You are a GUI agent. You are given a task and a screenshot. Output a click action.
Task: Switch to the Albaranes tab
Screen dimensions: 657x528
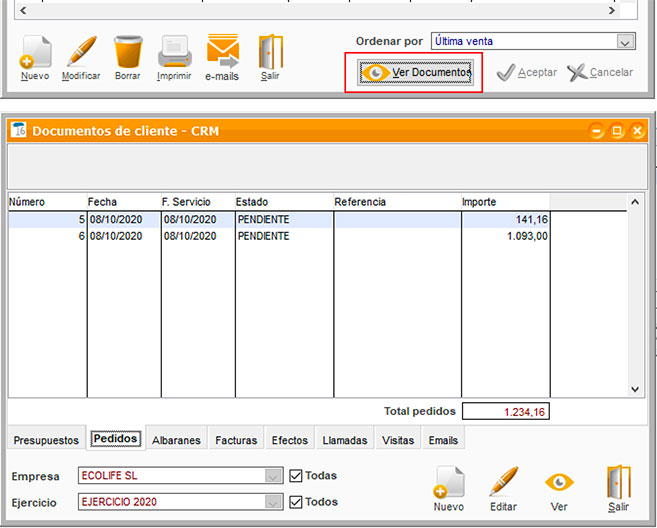176,440
